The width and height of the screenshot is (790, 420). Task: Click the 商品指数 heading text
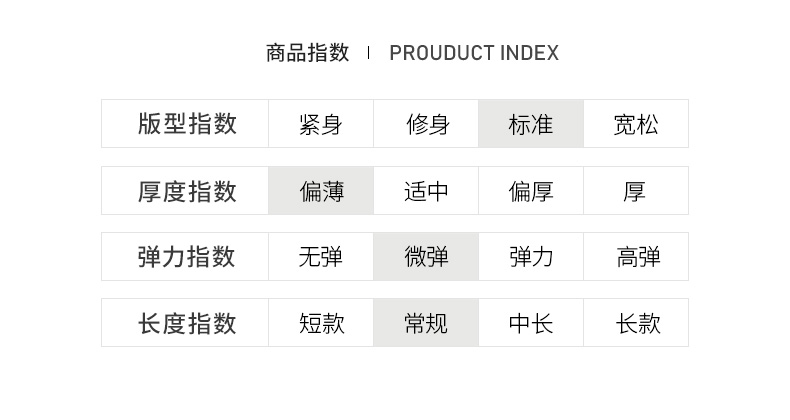coord(307,53)
